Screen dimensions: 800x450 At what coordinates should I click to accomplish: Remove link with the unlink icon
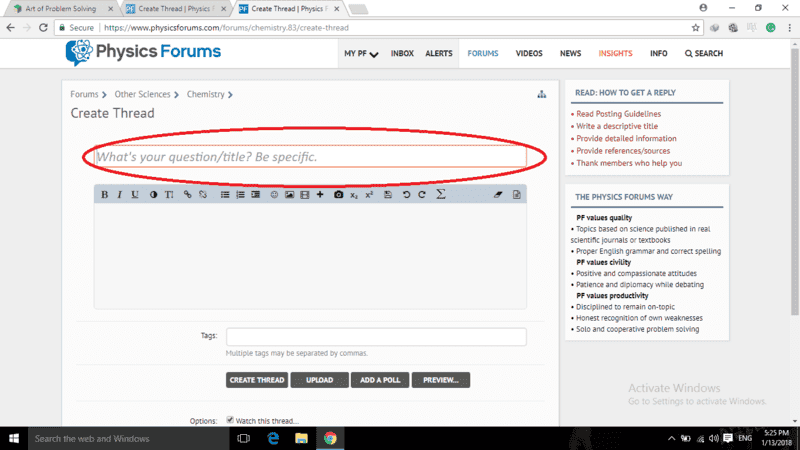coord(203,194)
